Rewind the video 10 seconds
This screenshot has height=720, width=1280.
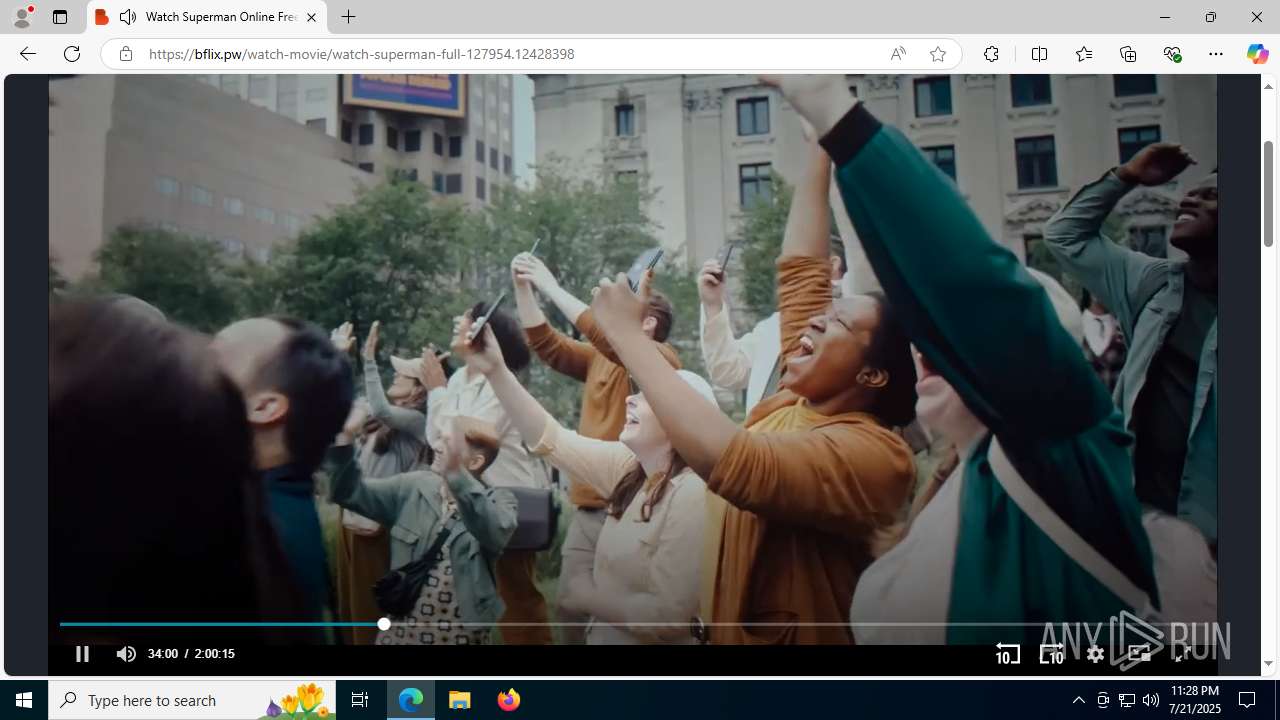[1008, 654]
